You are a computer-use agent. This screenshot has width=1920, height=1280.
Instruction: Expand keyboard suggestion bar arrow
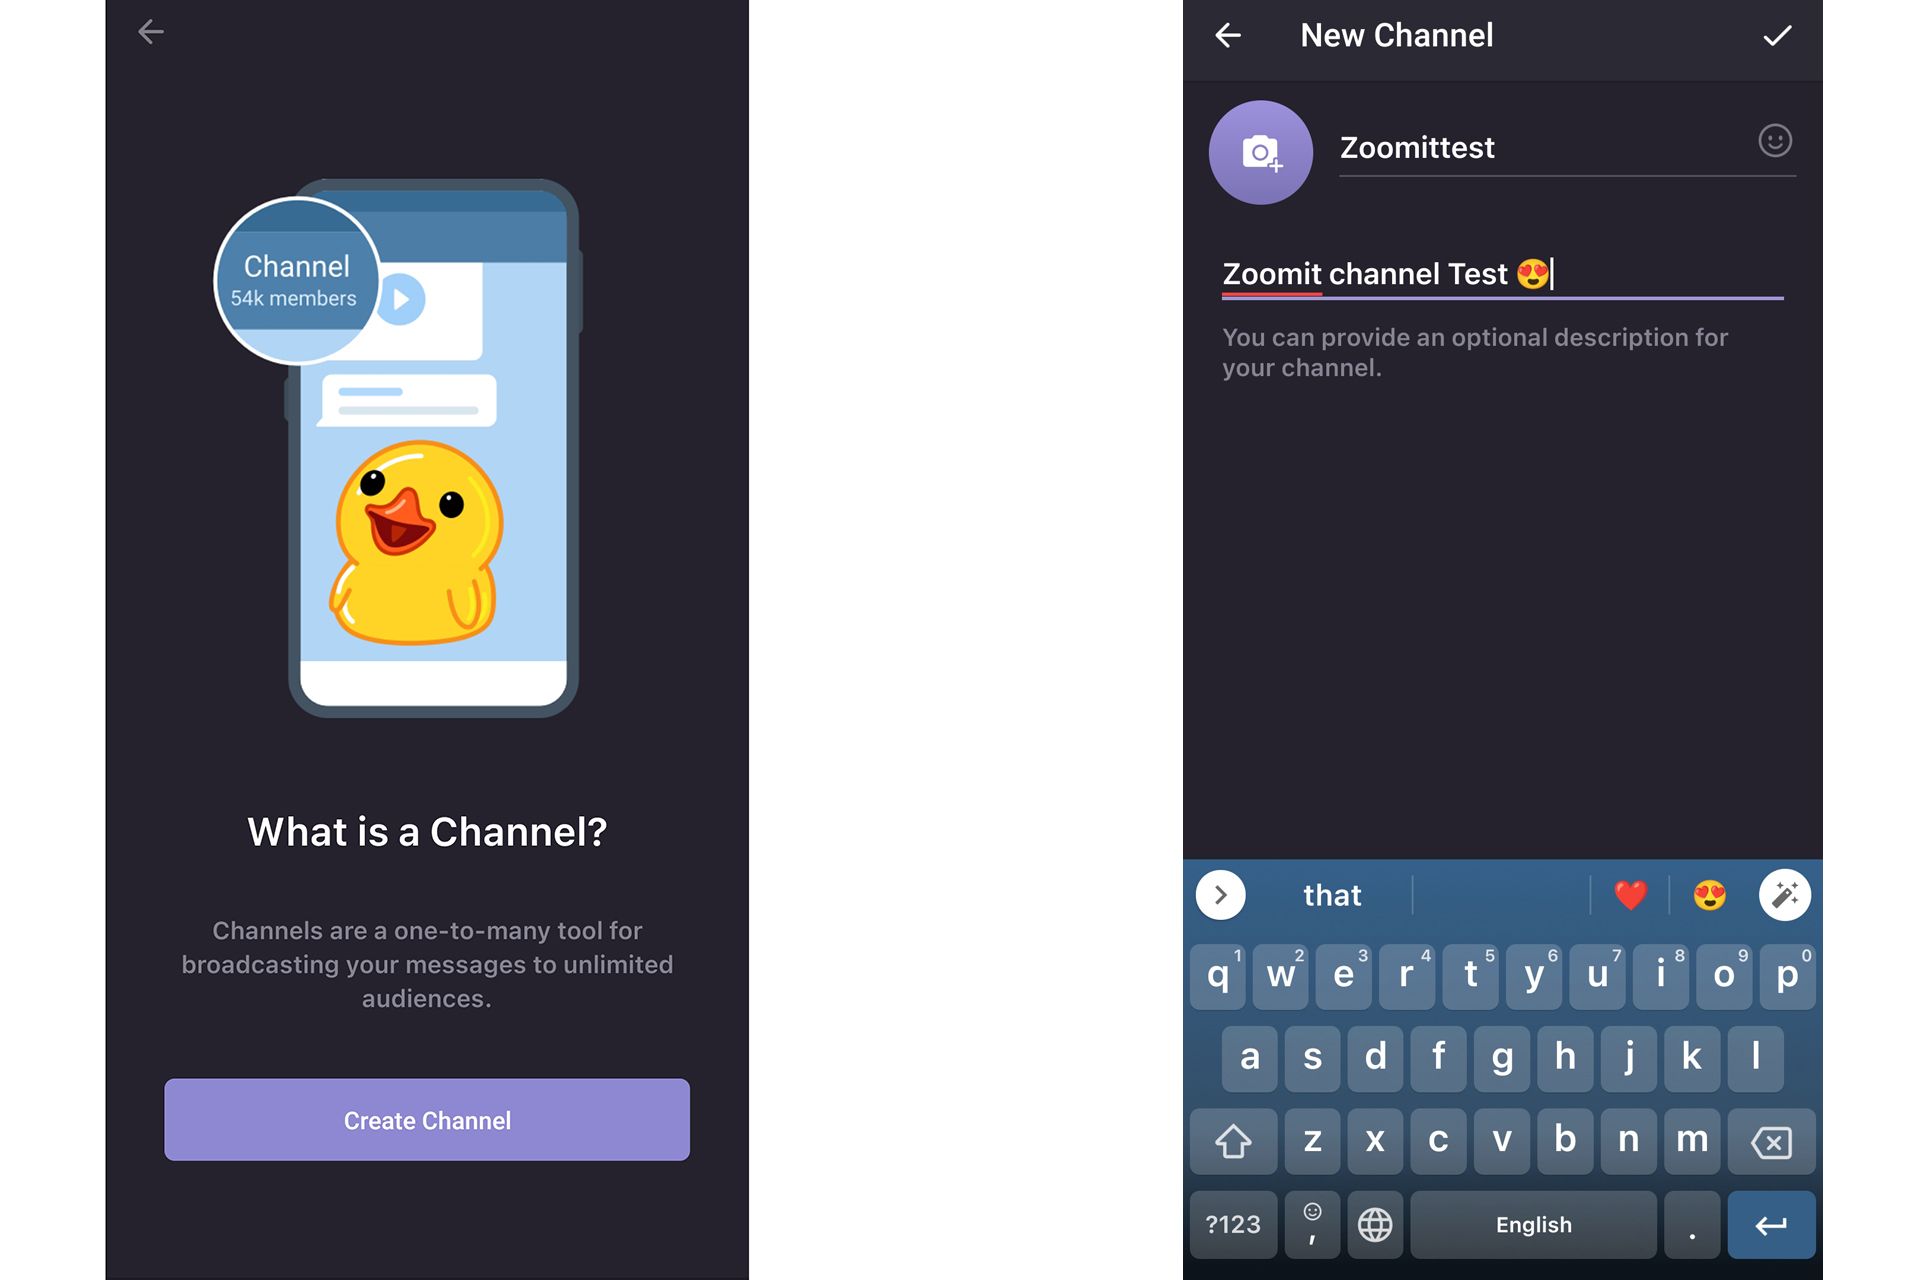point(1221,895)
